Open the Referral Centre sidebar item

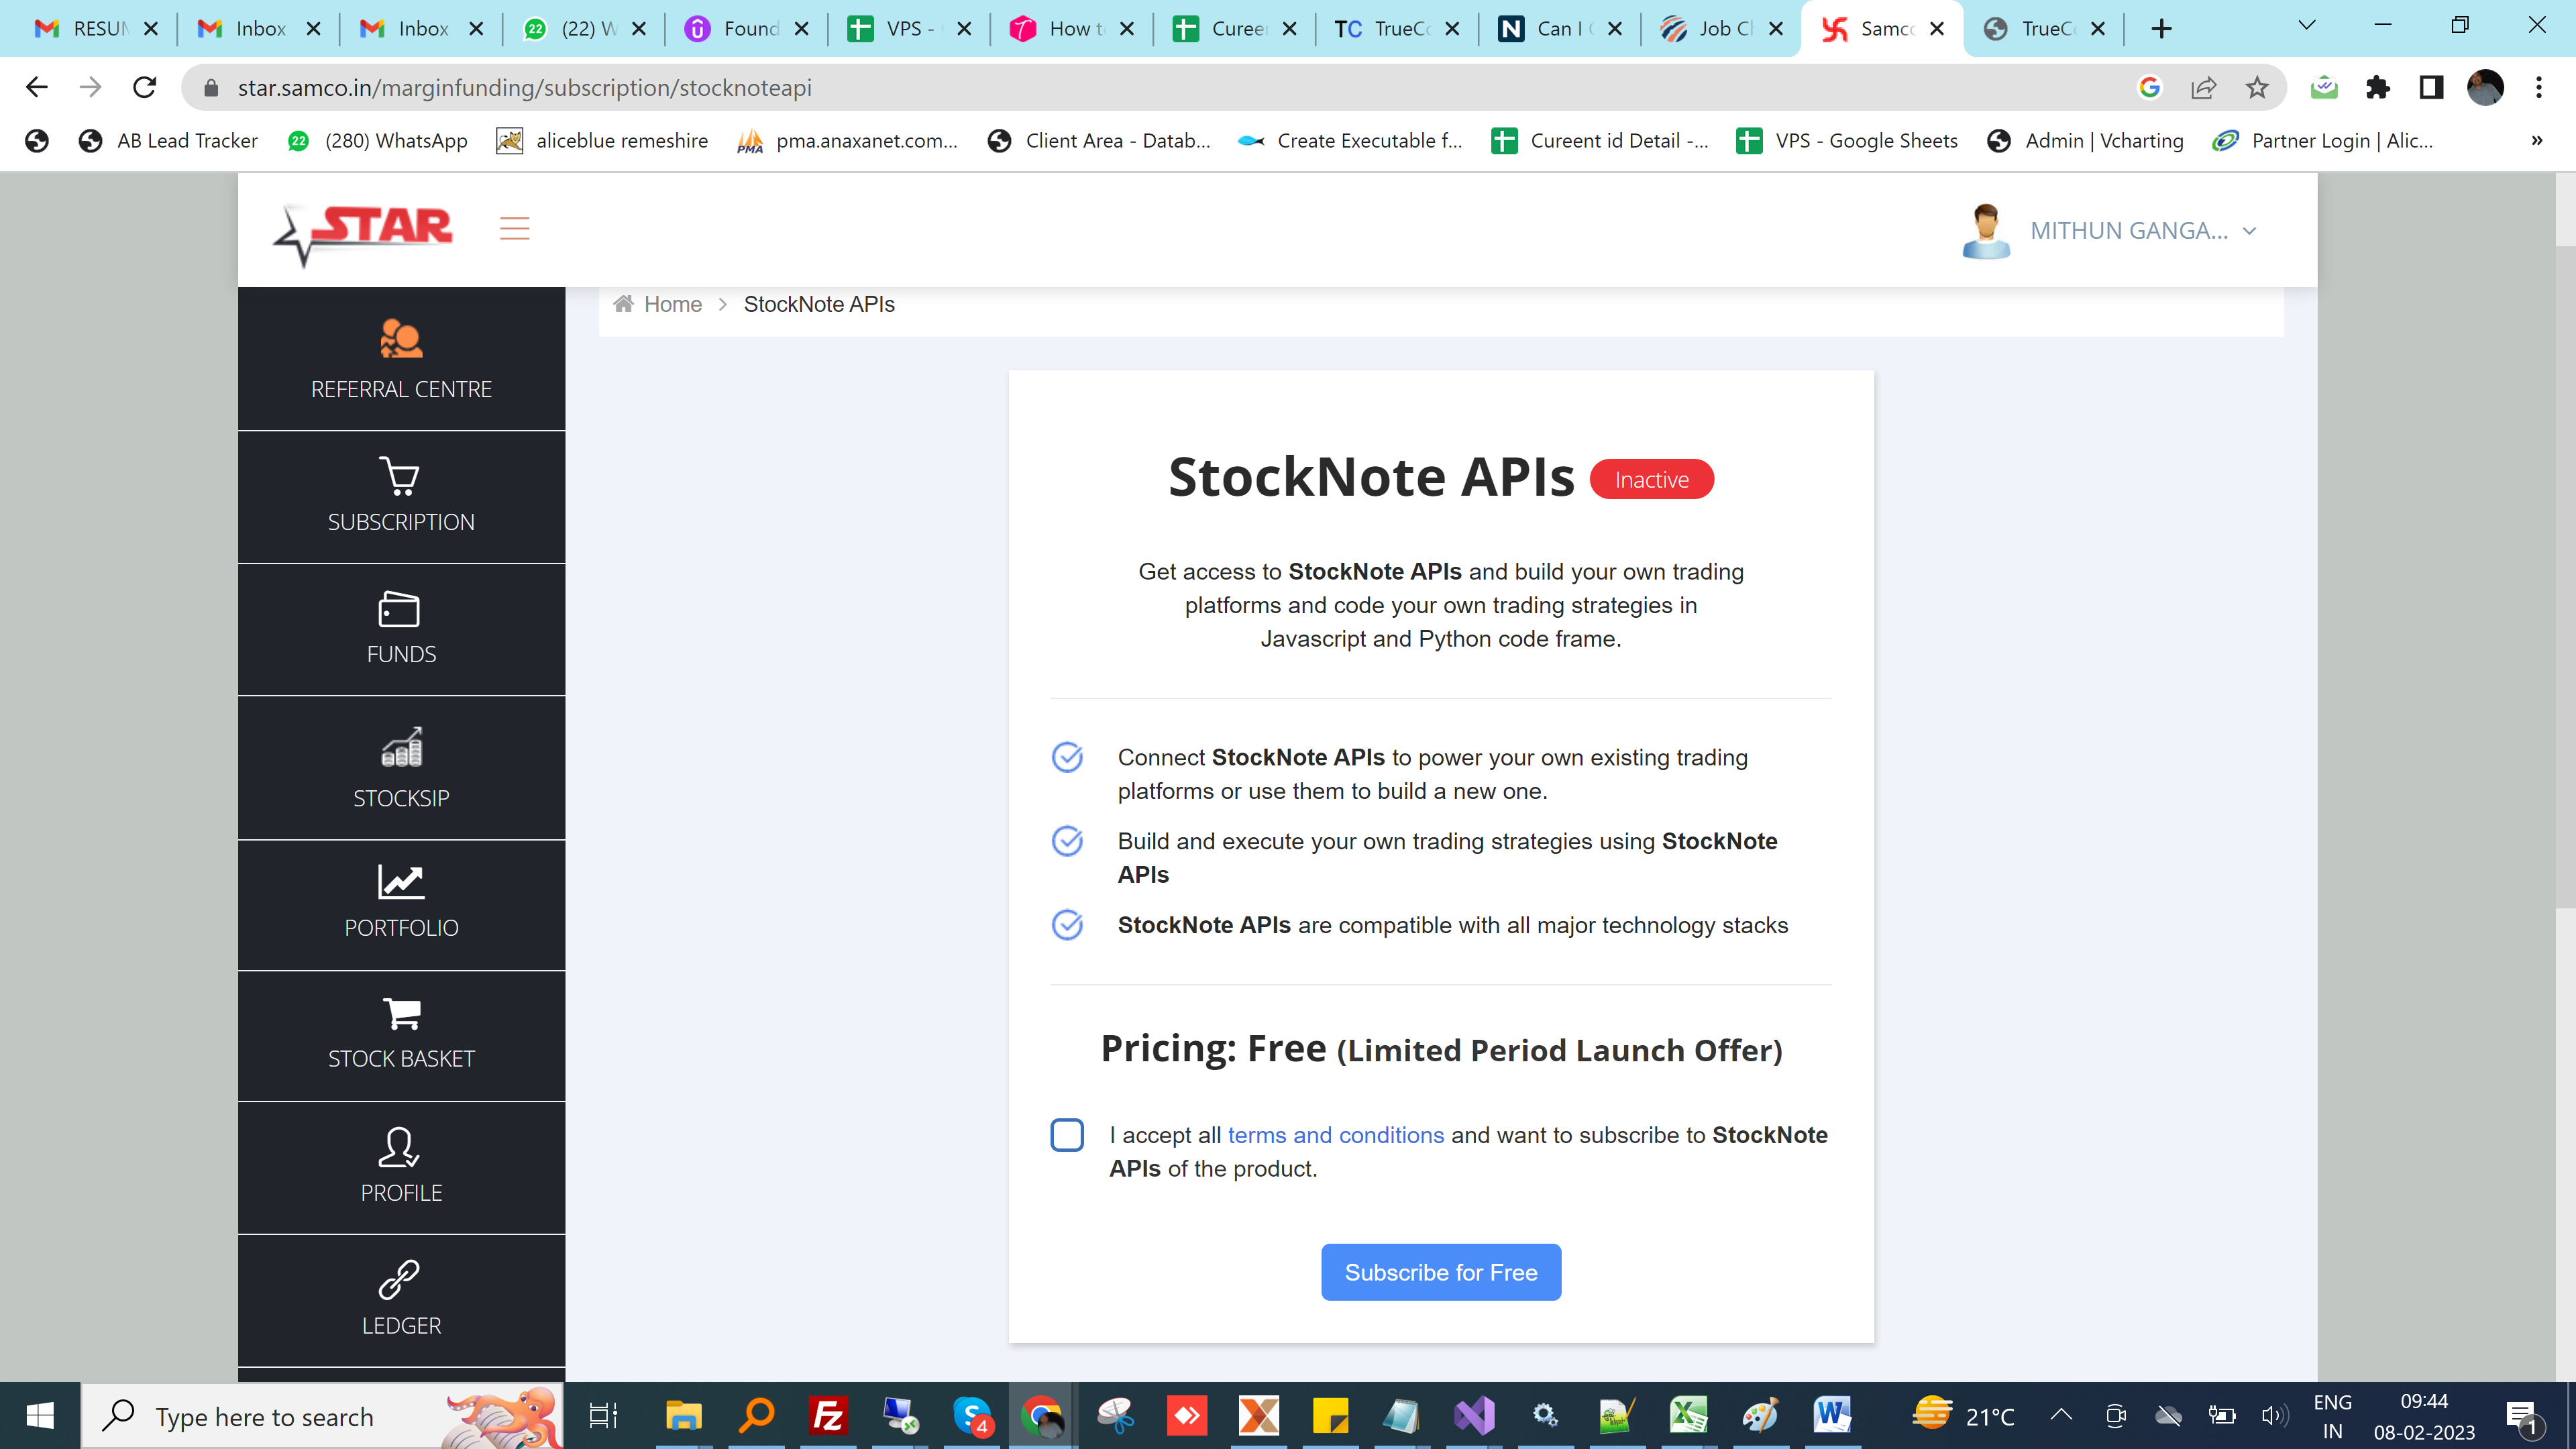click(401, 359)
